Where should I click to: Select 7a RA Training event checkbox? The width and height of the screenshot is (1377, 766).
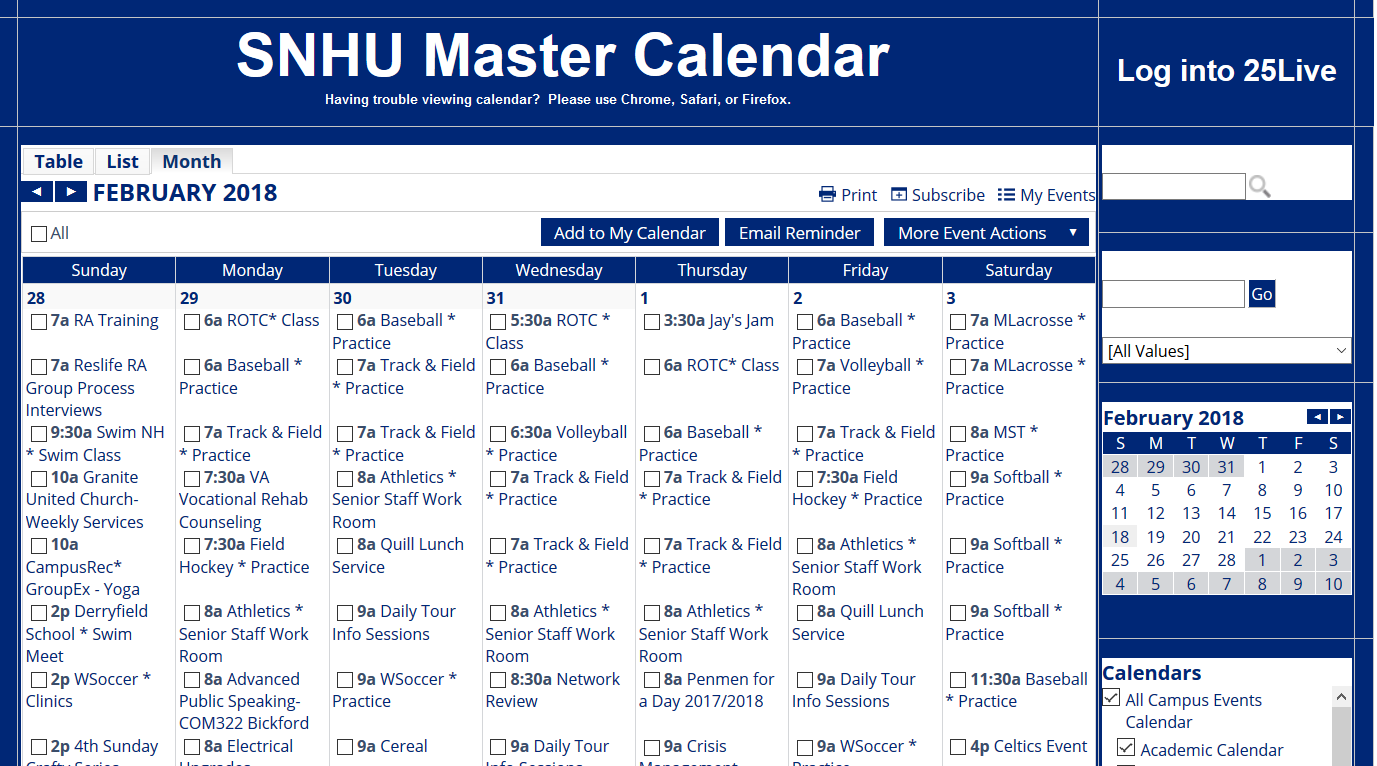coord(39,322)
